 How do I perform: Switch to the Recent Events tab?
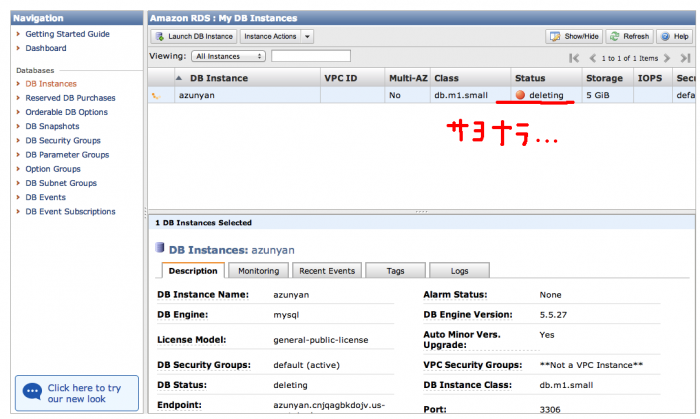pos(327,271)
